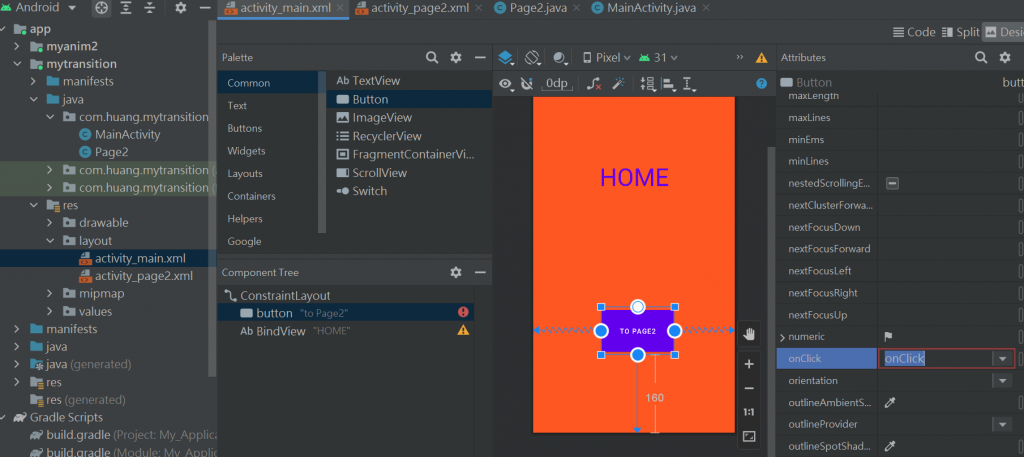Open the Pack vertical arrows icon
The image size is (1024, 457).
(647, 84)
